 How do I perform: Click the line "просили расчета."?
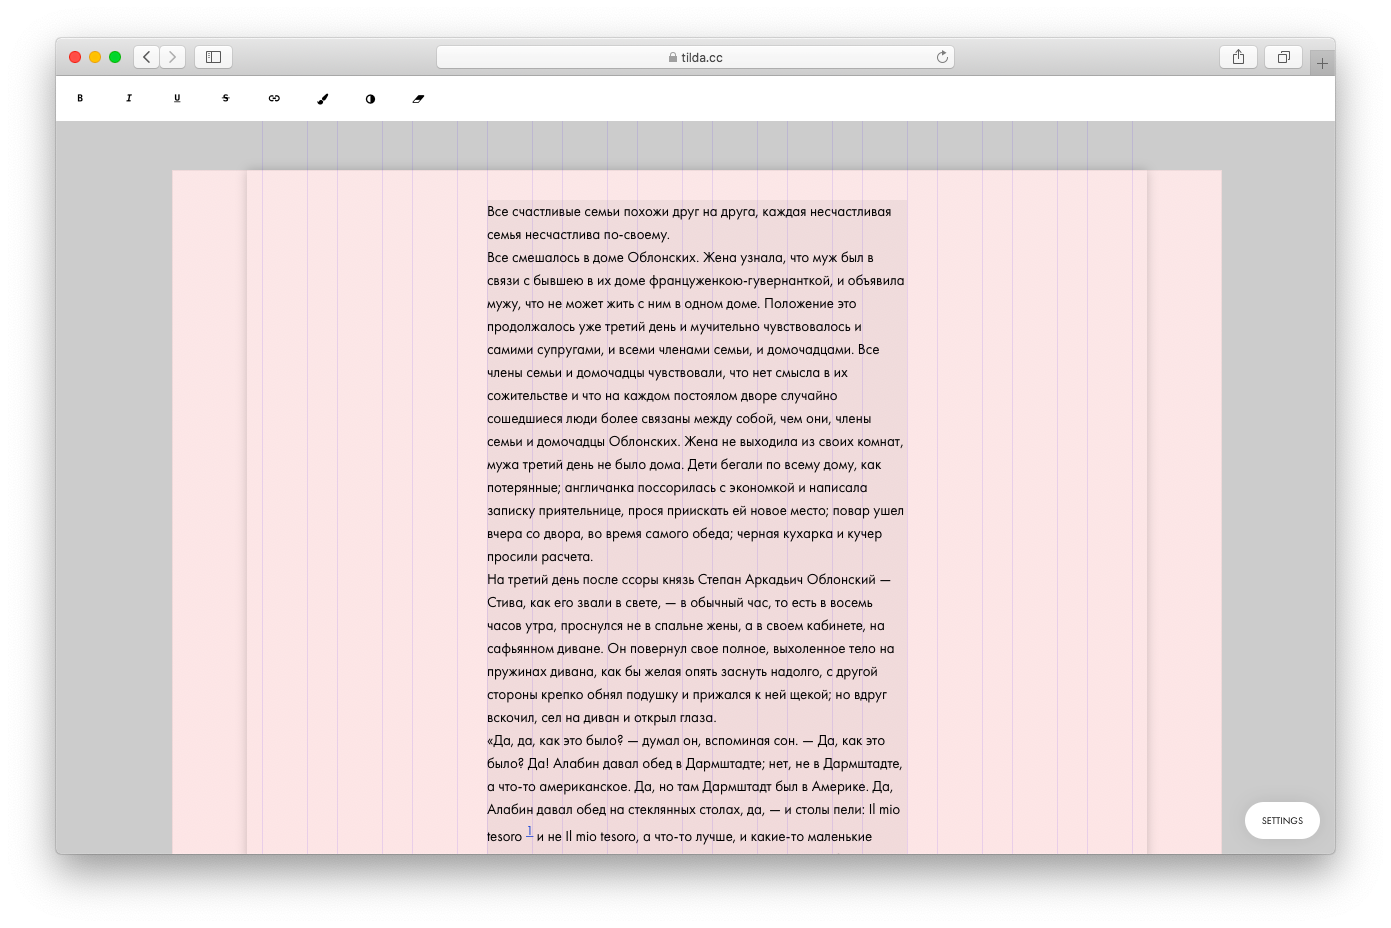(540, 557)
